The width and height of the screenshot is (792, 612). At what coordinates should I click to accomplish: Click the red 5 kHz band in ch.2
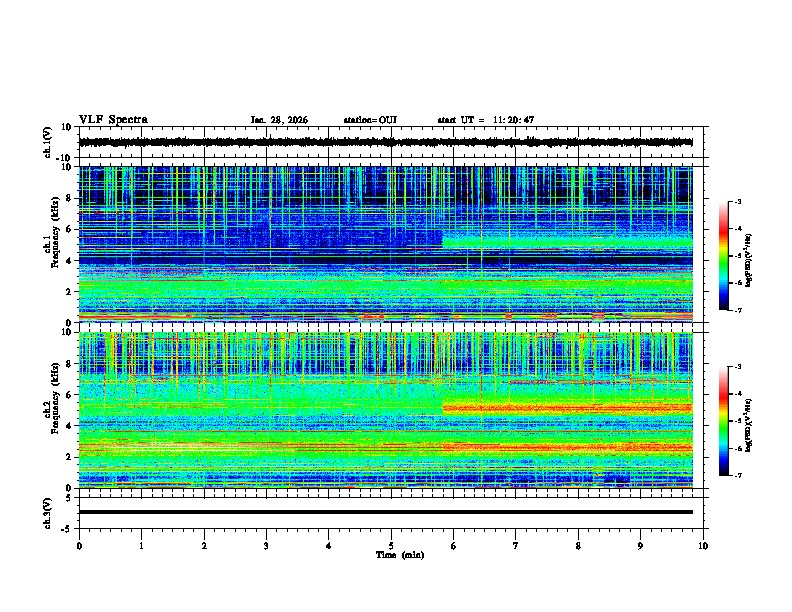pyautogui.click(x=567, y=408)
